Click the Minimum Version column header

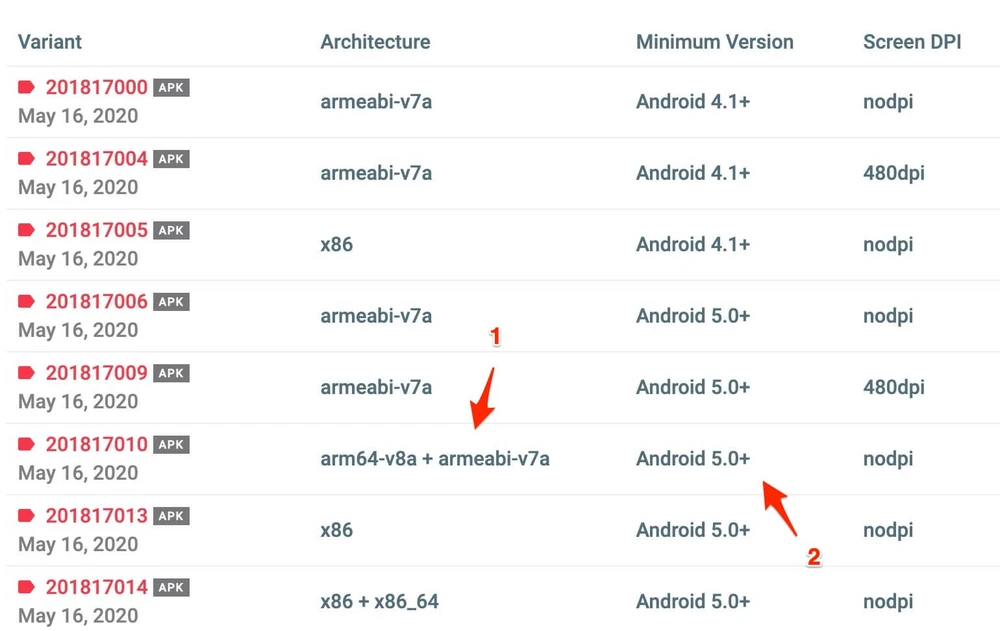coord(714,42)
